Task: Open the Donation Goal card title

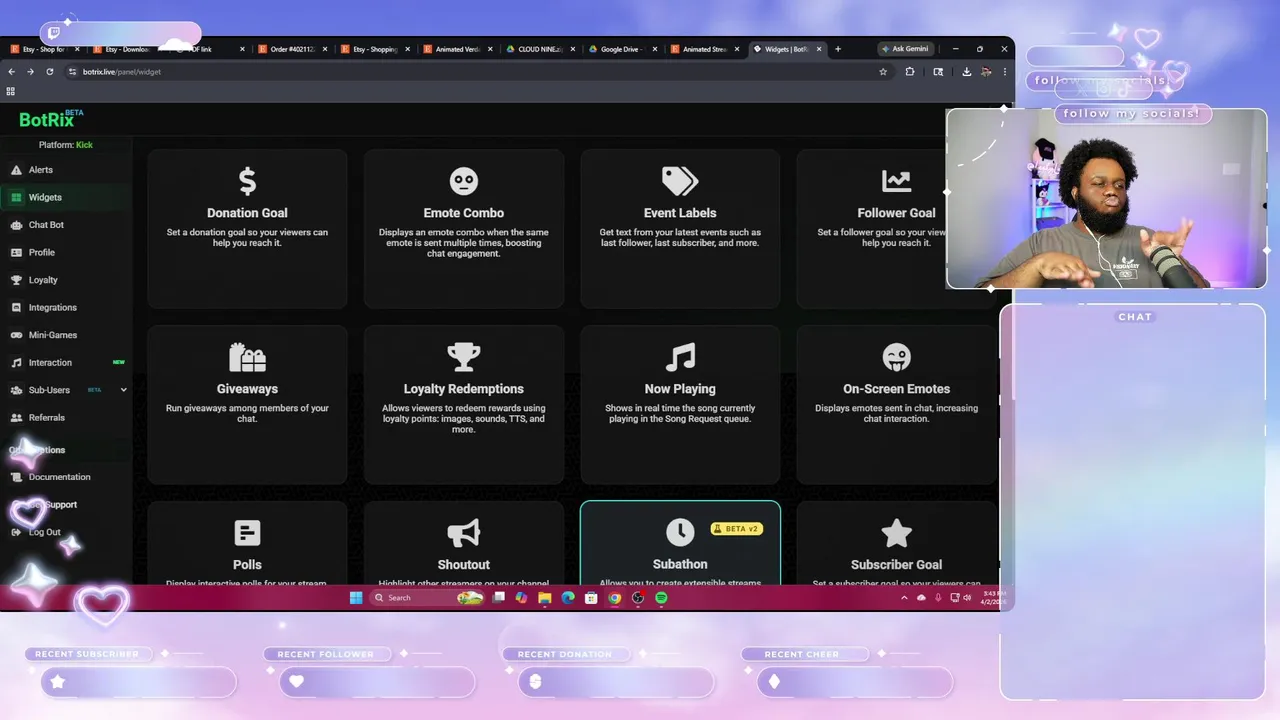Action: point(247,213)
